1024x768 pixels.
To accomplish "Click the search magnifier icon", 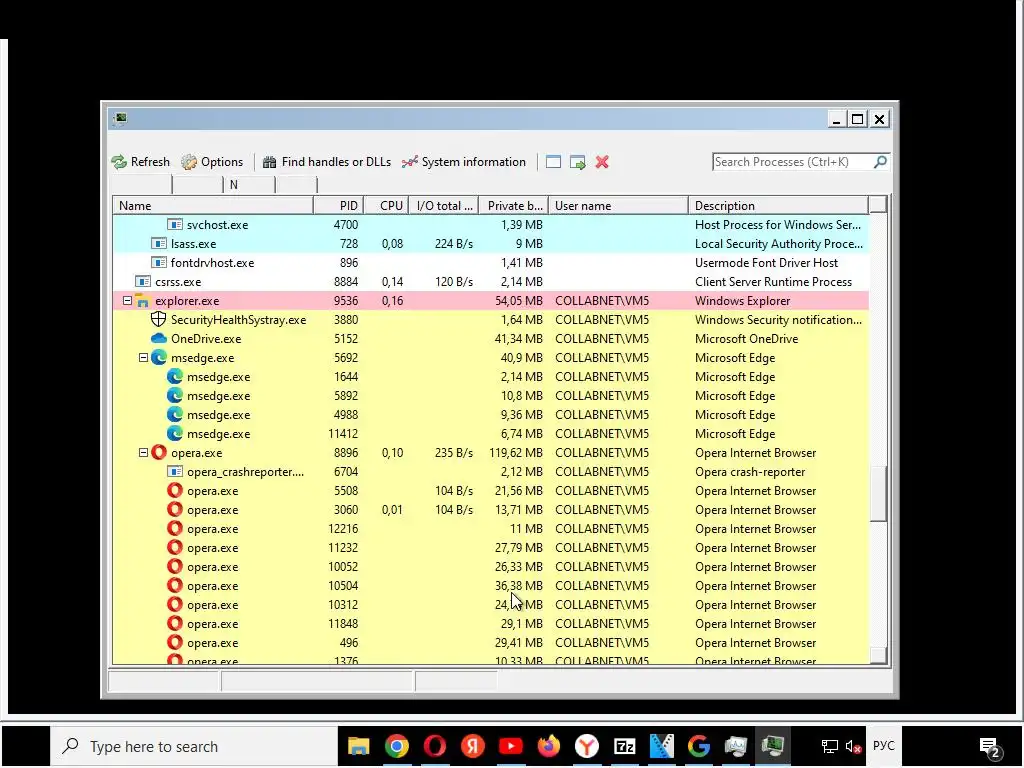I will (880, 161).
